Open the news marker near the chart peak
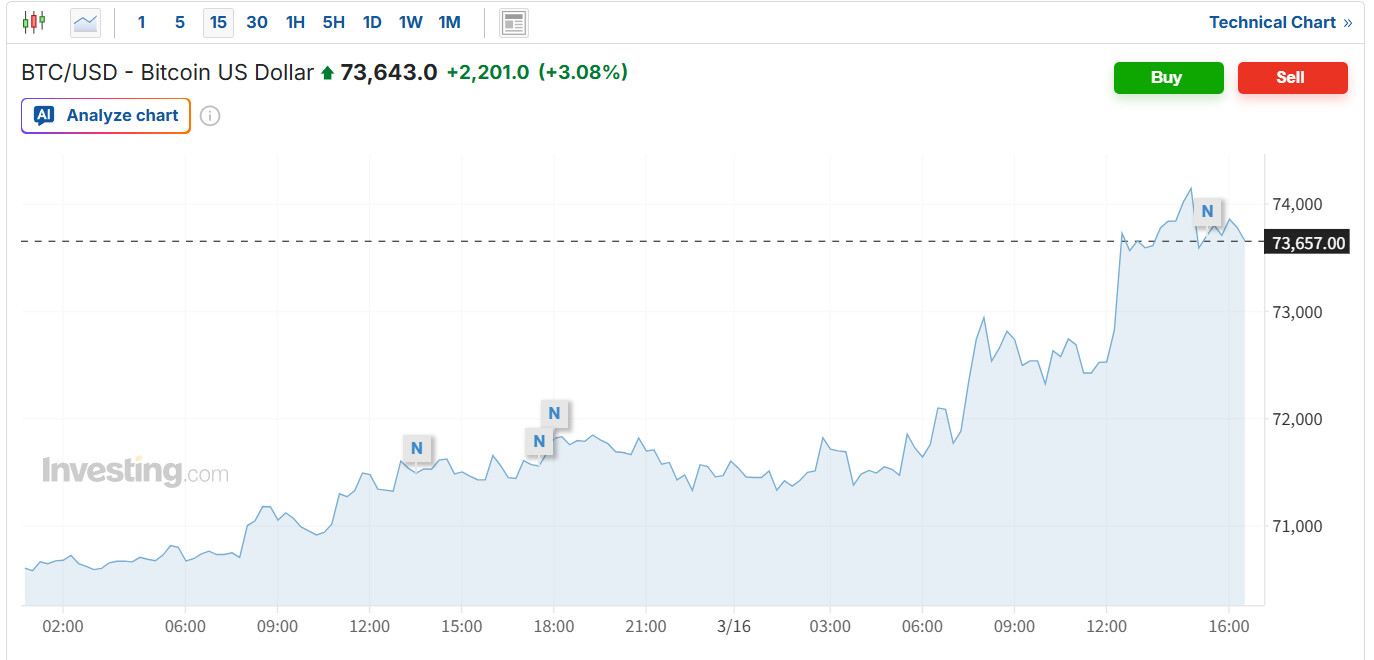Image resolution: width=1374 pixels, height=660 pixels. click(x=1208, y=211)
